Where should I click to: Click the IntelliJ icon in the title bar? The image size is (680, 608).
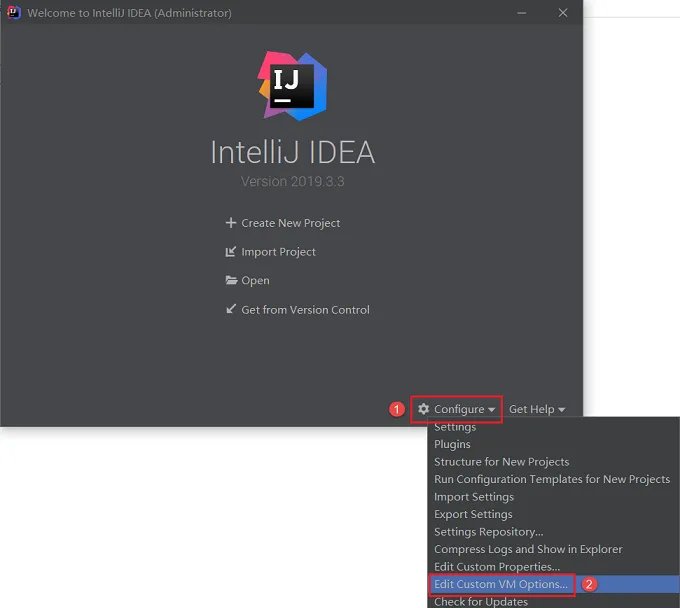13,13
